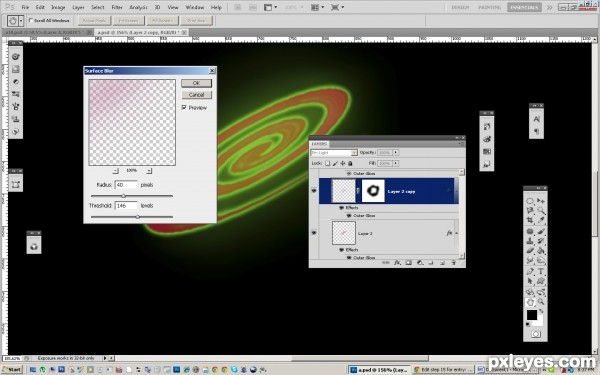Open the Image menu
Image resolution: width=600 pixels, height=375 pixels.
58,7
